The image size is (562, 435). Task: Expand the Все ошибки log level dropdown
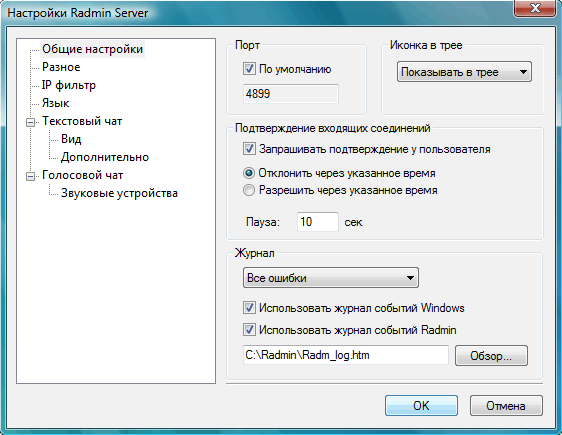pos(331,278)
